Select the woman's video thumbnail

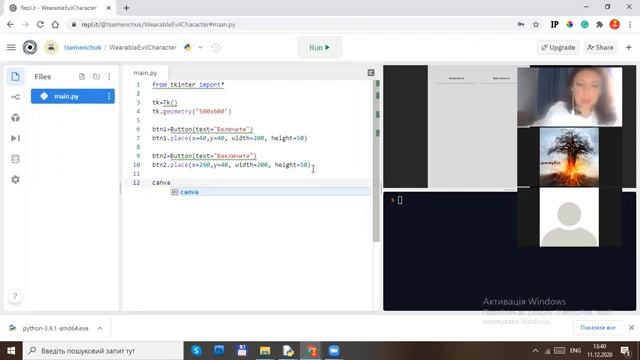(x=570, y=97)
